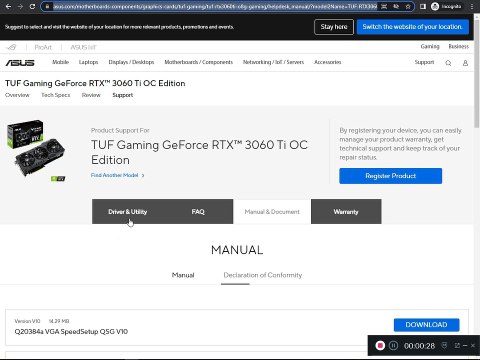Open the Accessories menu

pyautogui.click(x=328, y=62)
